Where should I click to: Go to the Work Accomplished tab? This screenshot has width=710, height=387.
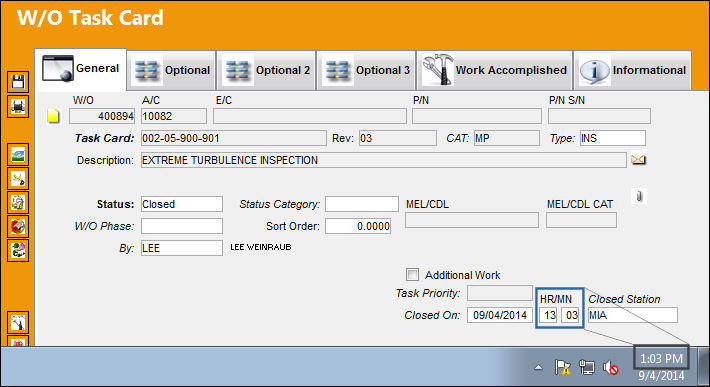(x=494, y=71)
